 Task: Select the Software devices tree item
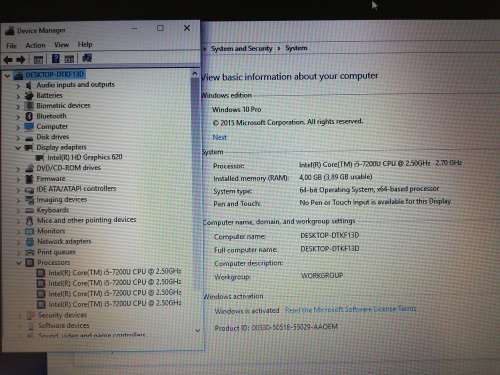64,325
